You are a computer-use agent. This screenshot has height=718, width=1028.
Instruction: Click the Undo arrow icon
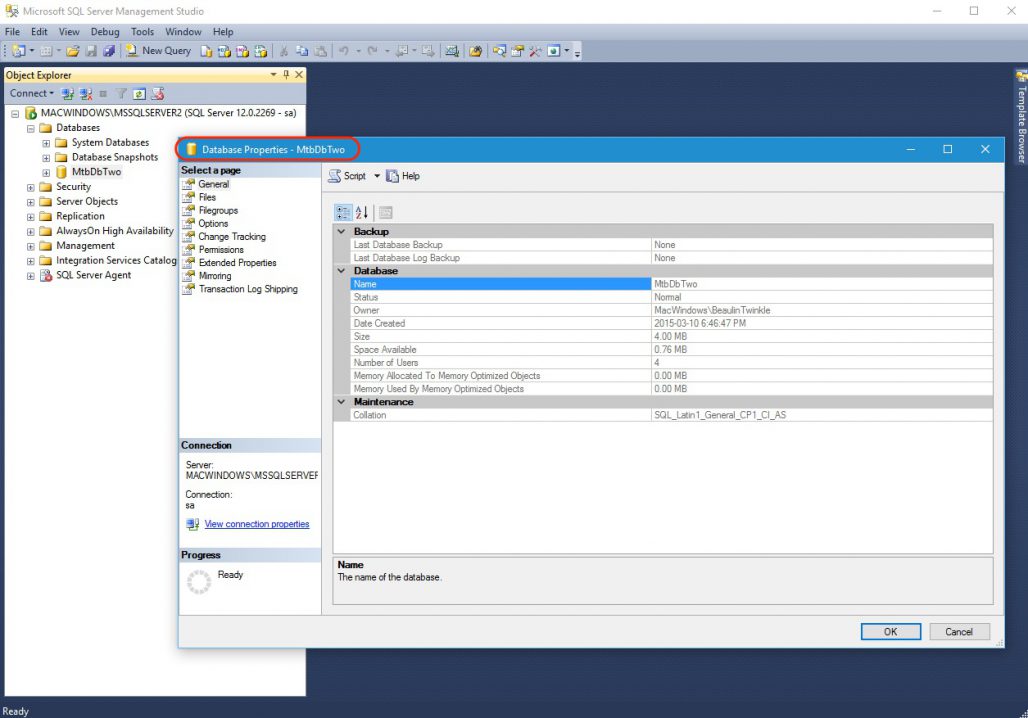[x=344, y=51]
